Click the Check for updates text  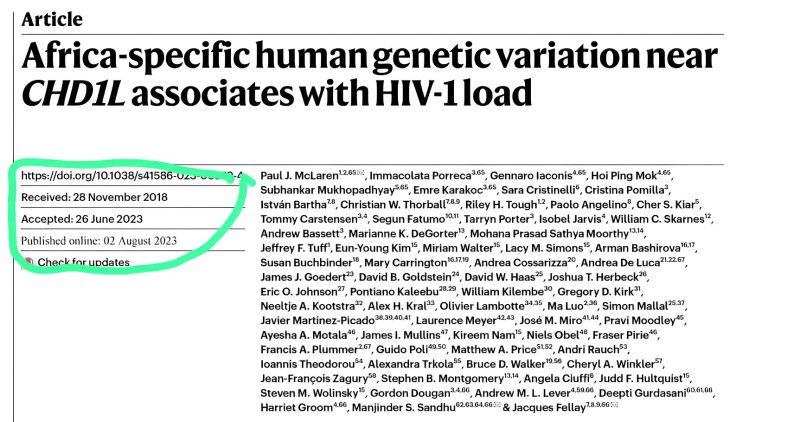click(x=86, y=263)
